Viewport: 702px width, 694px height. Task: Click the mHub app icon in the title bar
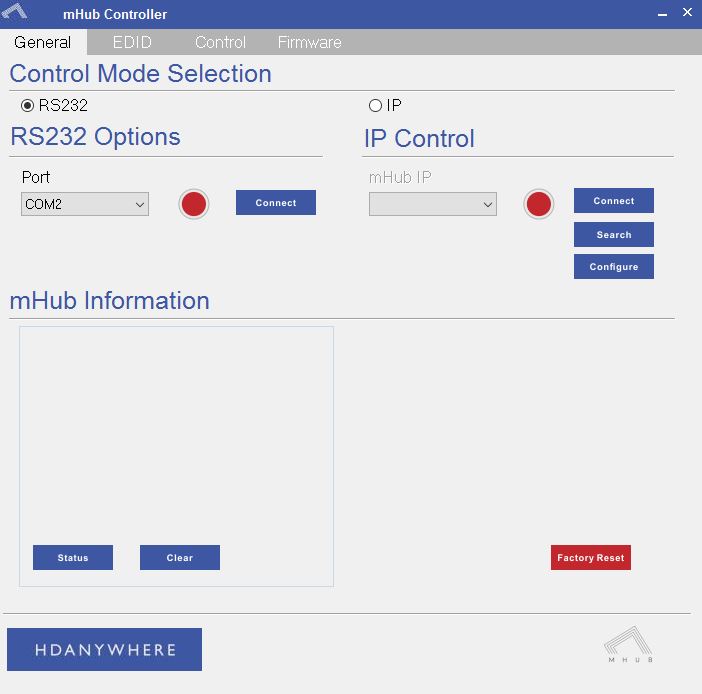[x=14, y=12]
